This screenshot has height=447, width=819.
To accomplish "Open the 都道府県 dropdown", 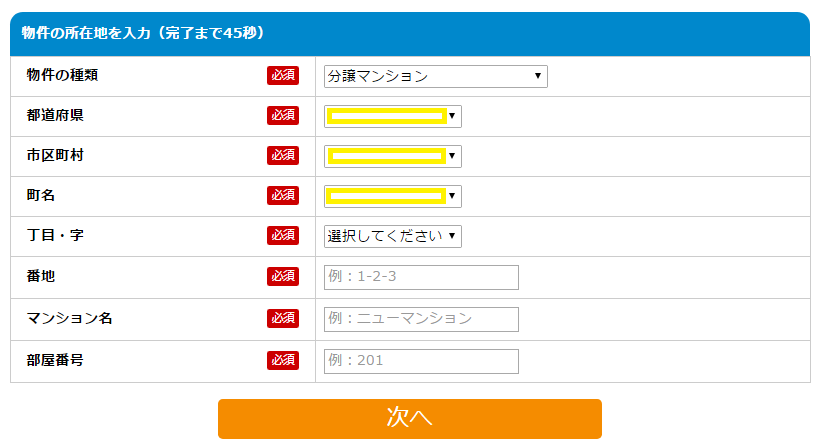I will pyautogui.click(x=392, y=116).
